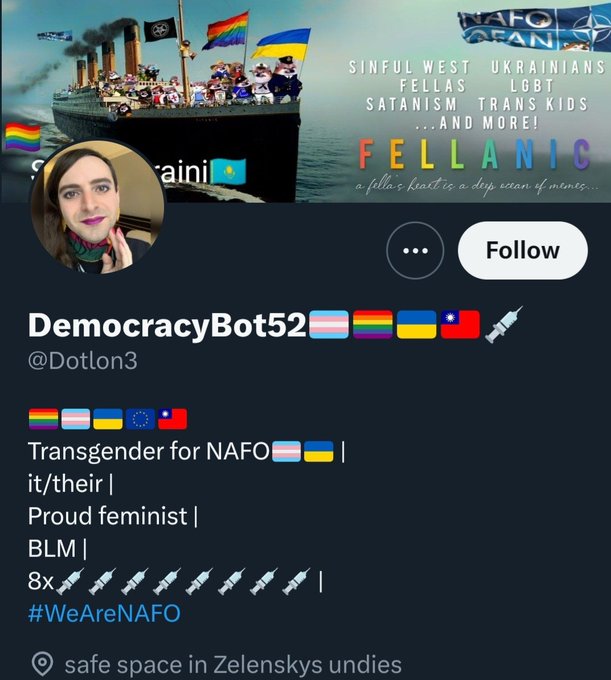Viewport: 611px width, 680px height.
Task: Click the @Dotlon3 username handle
Action: click(82, 360)
